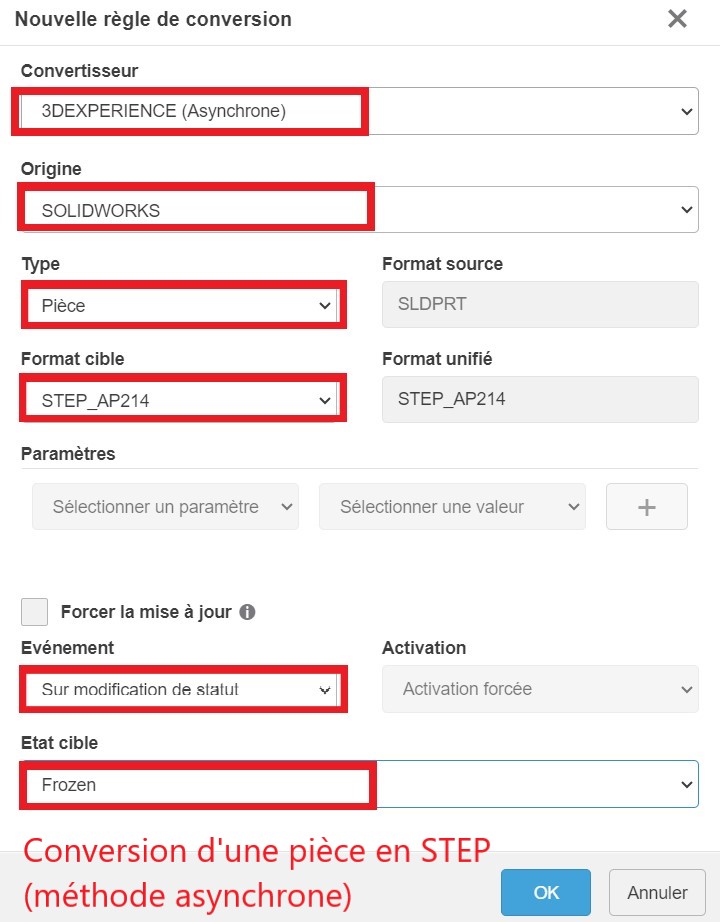This screenshot has height=922, width=720.
Task: Open the Format cible dropdown showing STEP_AP214
Action: [180, 399]
